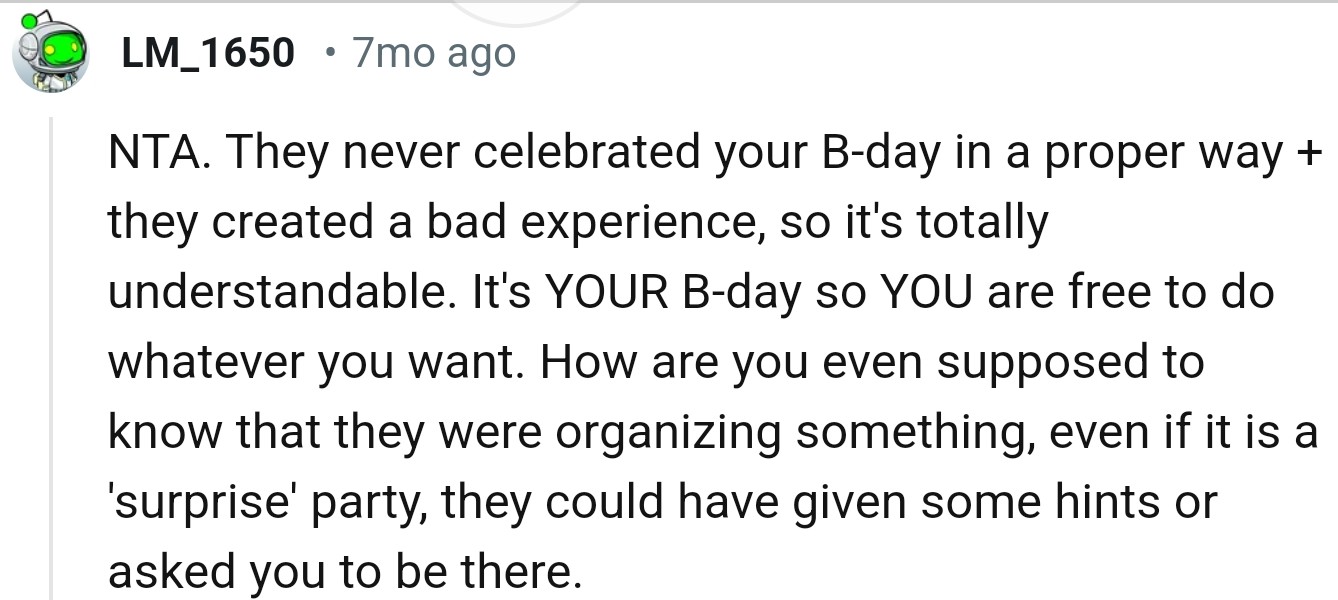
Task: Click the "7mo ago" comment timestamp
Action: 433,53
